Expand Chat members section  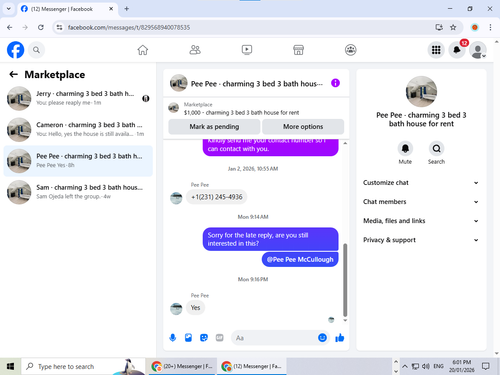coord(421,202)
